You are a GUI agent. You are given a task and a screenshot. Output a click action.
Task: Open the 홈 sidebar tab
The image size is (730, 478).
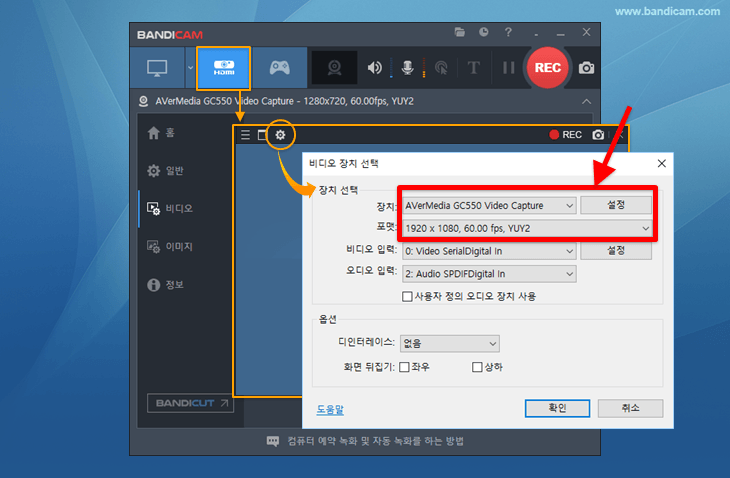[161, 133]
